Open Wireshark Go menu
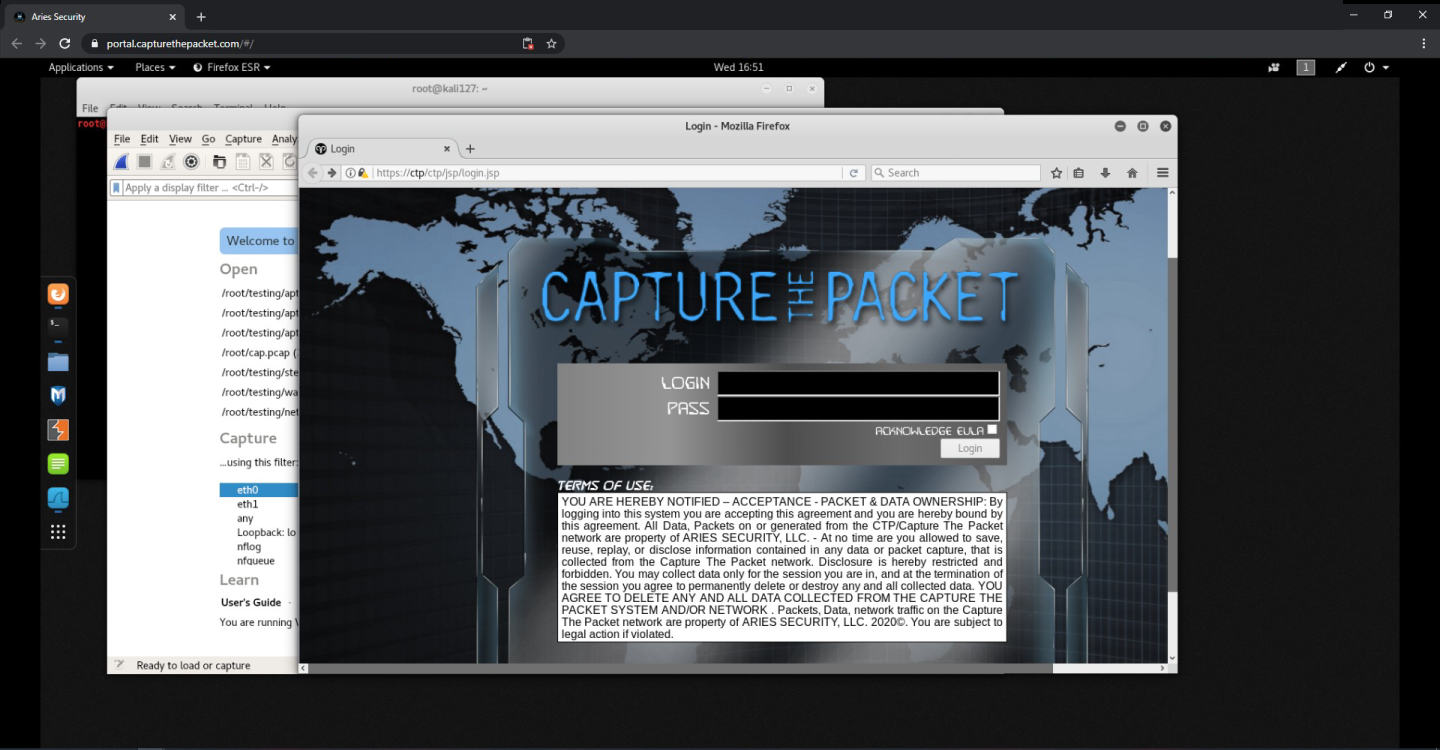The image size is (1440, 750). [208, 139]
